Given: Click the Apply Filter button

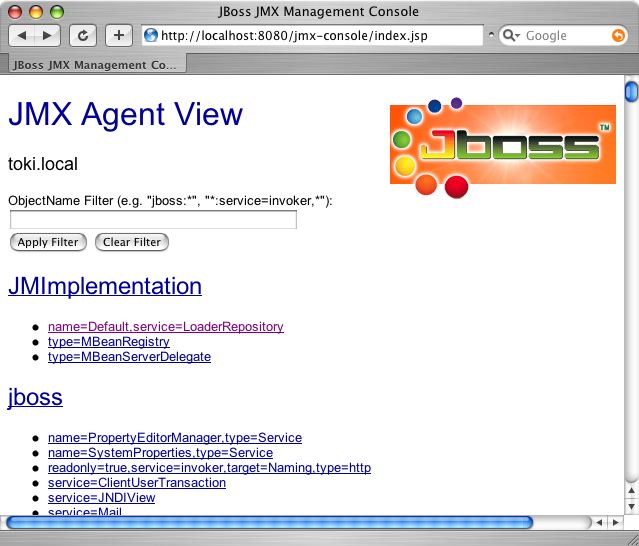Looking at the screenshot, I should [48, 242].
